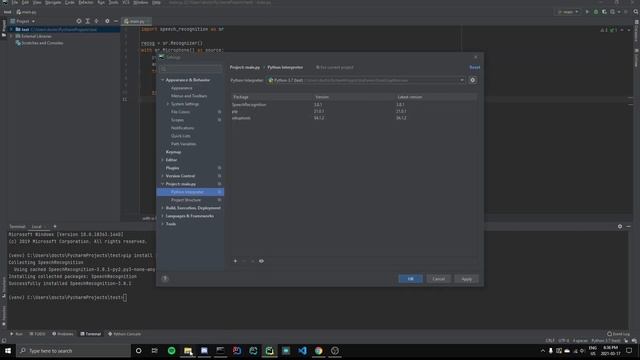Select the Quick Lists setting

pyautogui.click(x=181, y=136)
